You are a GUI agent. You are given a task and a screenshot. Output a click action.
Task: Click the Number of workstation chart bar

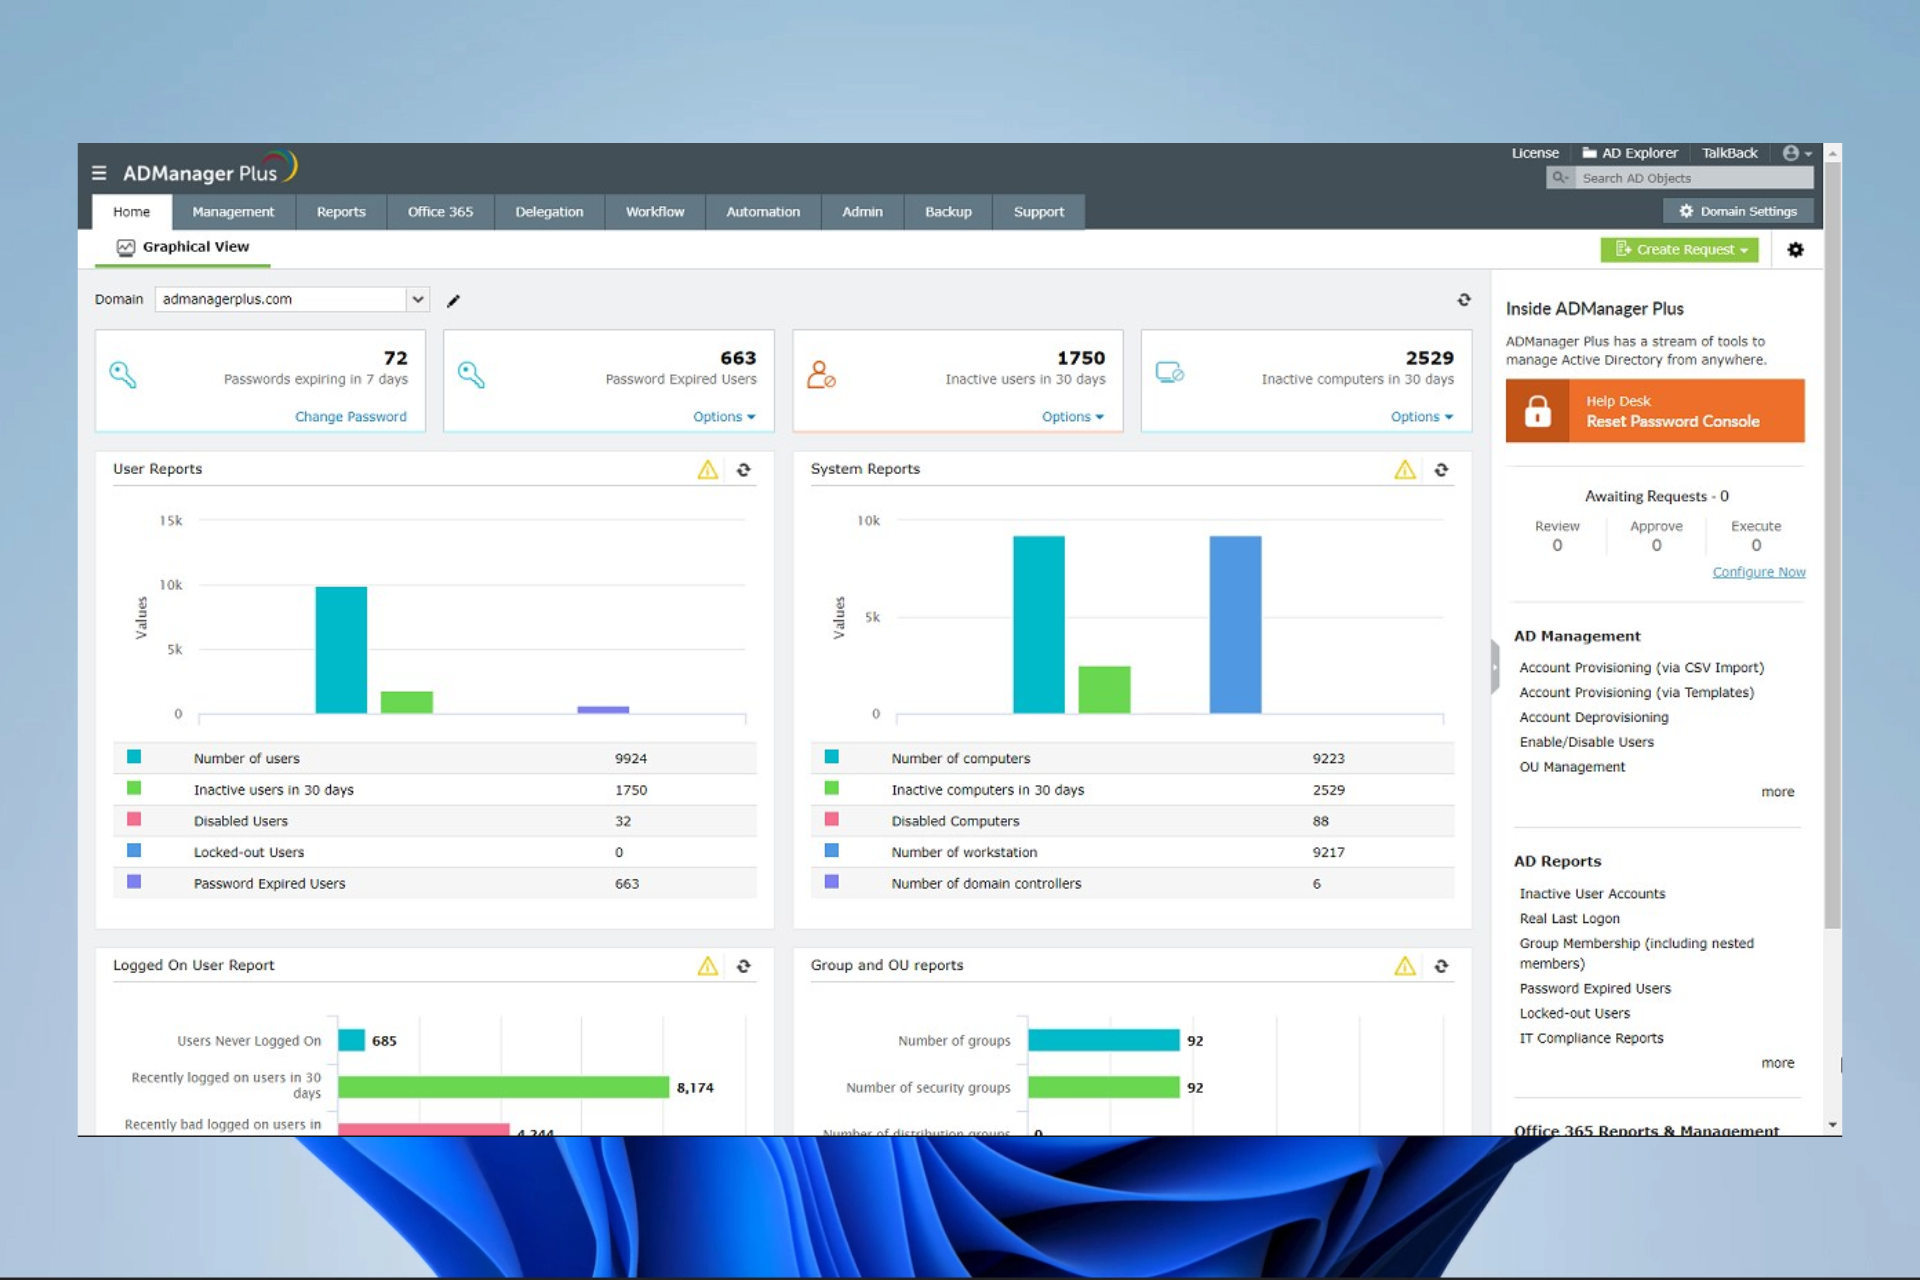pyautogui.click(x=1235, y=625)
